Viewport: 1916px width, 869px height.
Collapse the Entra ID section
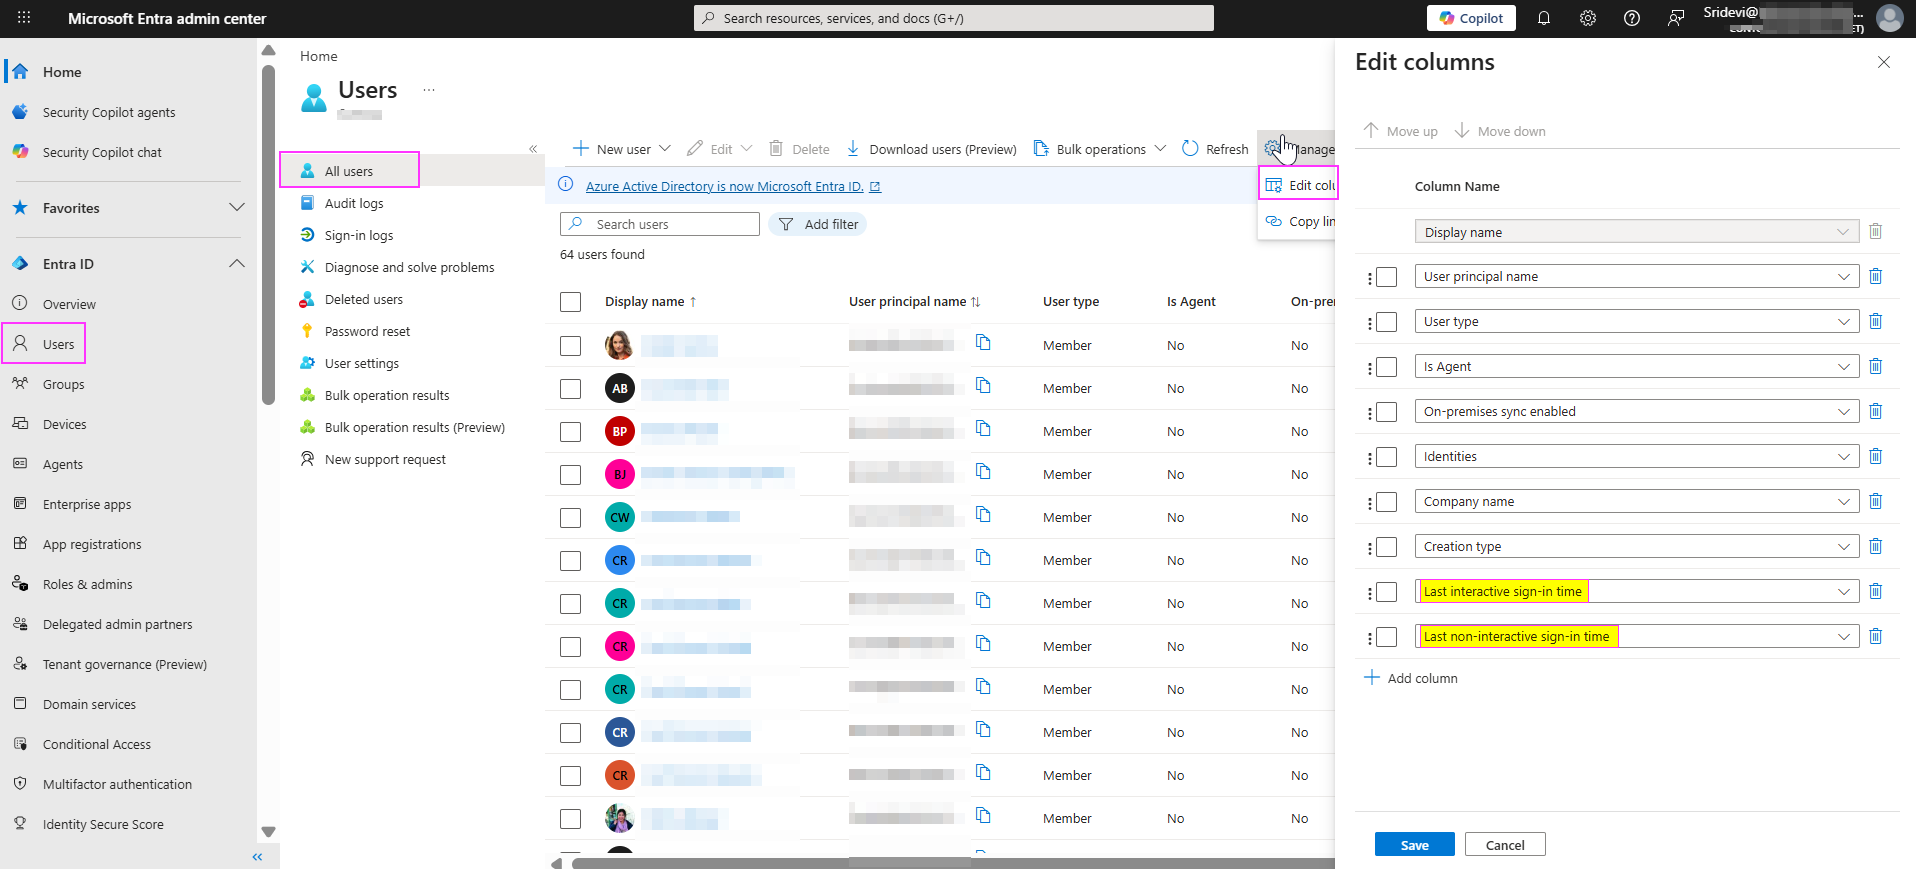pos(237,263)
